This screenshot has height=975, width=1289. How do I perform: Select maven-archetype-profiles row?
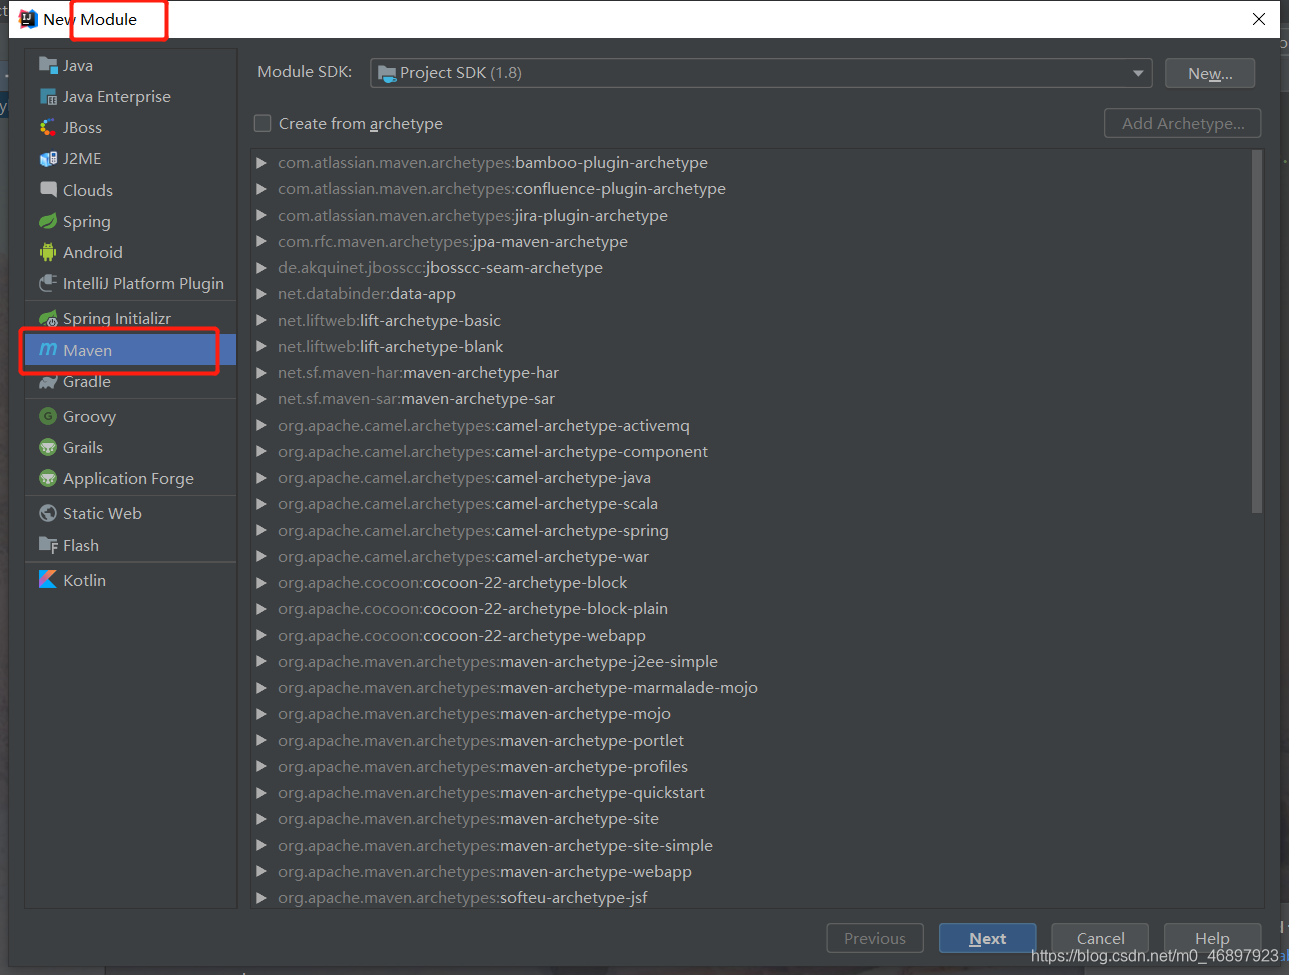pos(751,766)
